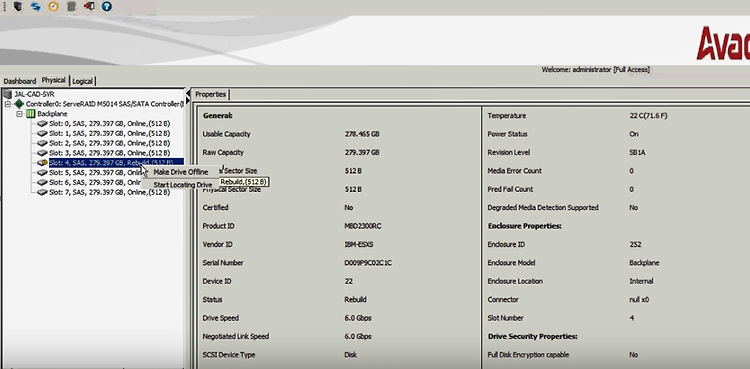
Task: Click the green Controller0 chip icon
Action: 19,104
